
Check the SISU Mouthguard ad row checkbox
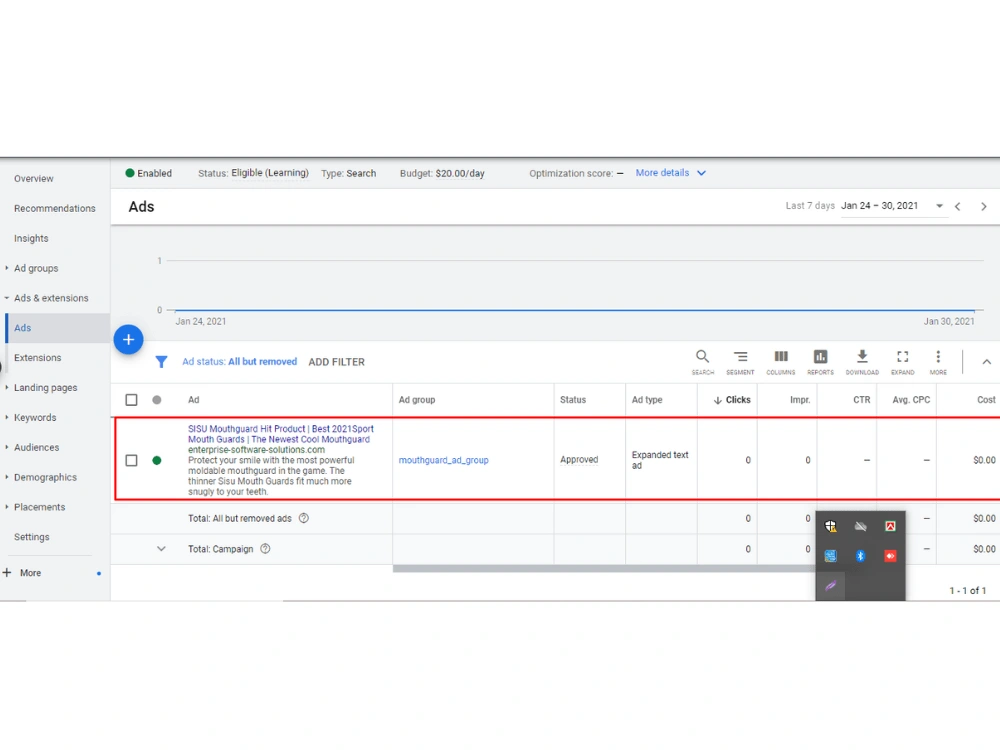[131, 460]
